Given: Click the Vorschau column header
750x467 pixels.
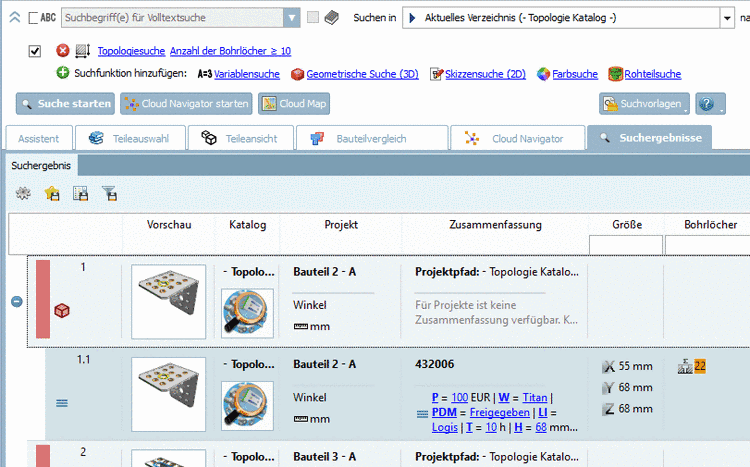Looking at the screenshot, I should 169,224.
